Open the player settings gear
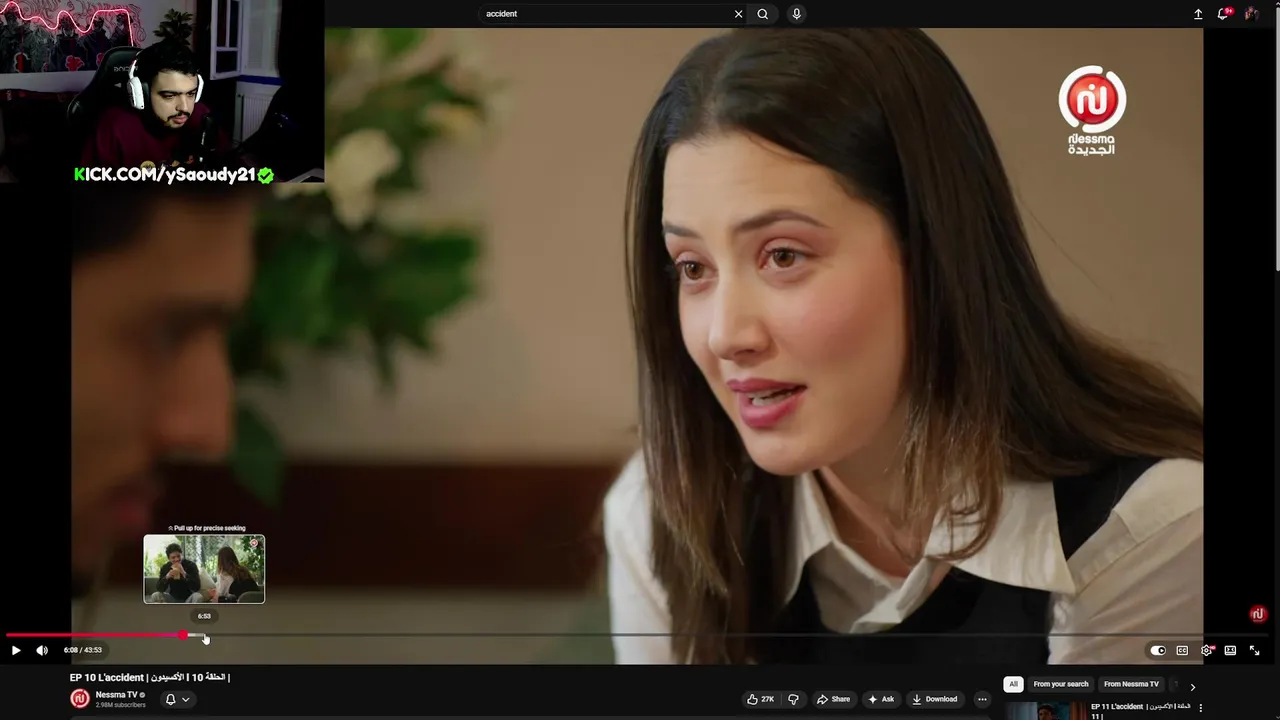Viewport: 1280px width, 720px height. tap(1206, 650)
